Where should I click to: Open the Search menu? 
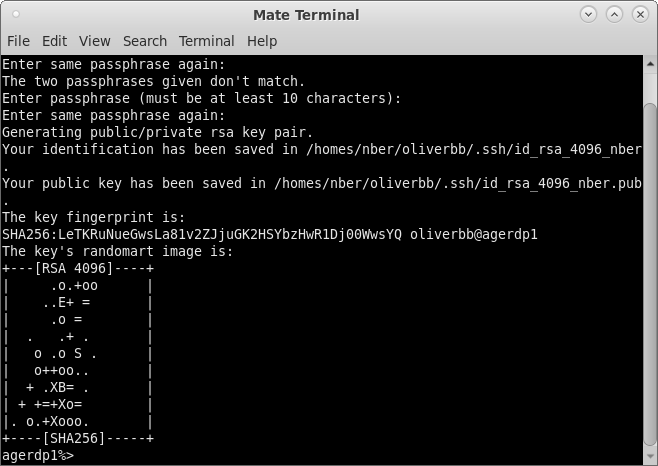tap(144, 41)
